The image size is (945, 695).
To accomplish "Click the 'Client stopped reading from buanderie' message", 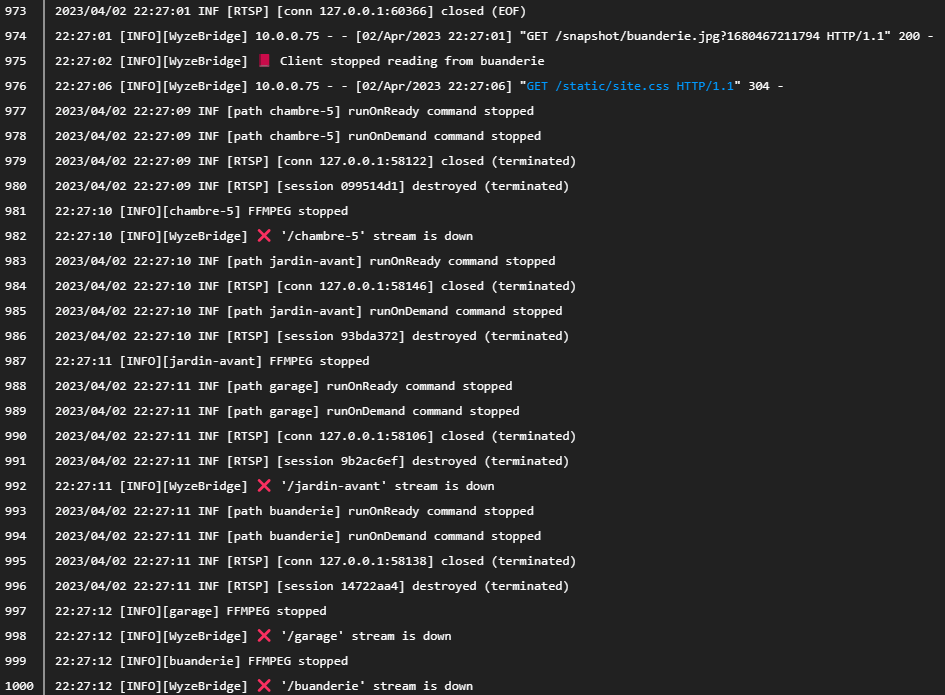I will 412,61.
